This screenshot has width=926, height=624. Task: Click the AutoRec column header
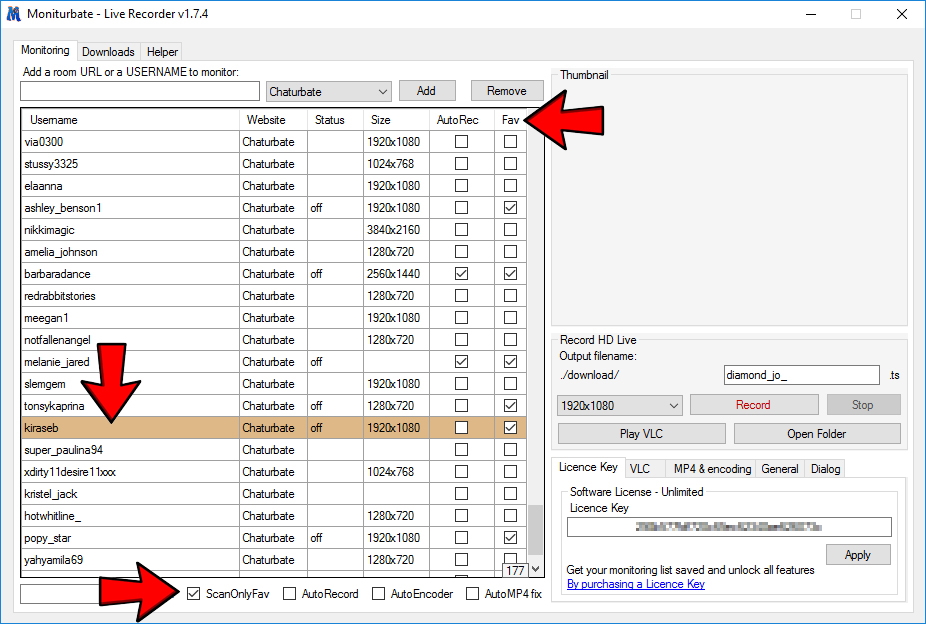tap(462, 120)
